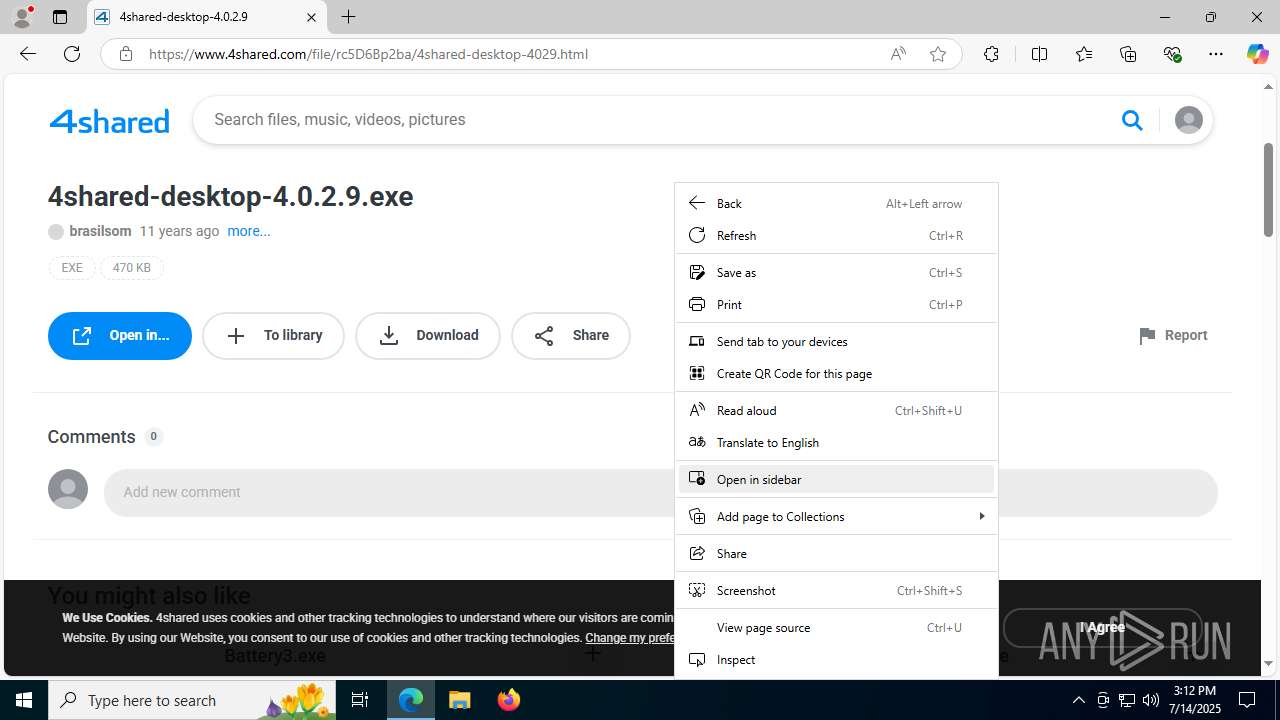Open File Explorer from the taskbar
The image size is (1280, 720).
(460, 700)
